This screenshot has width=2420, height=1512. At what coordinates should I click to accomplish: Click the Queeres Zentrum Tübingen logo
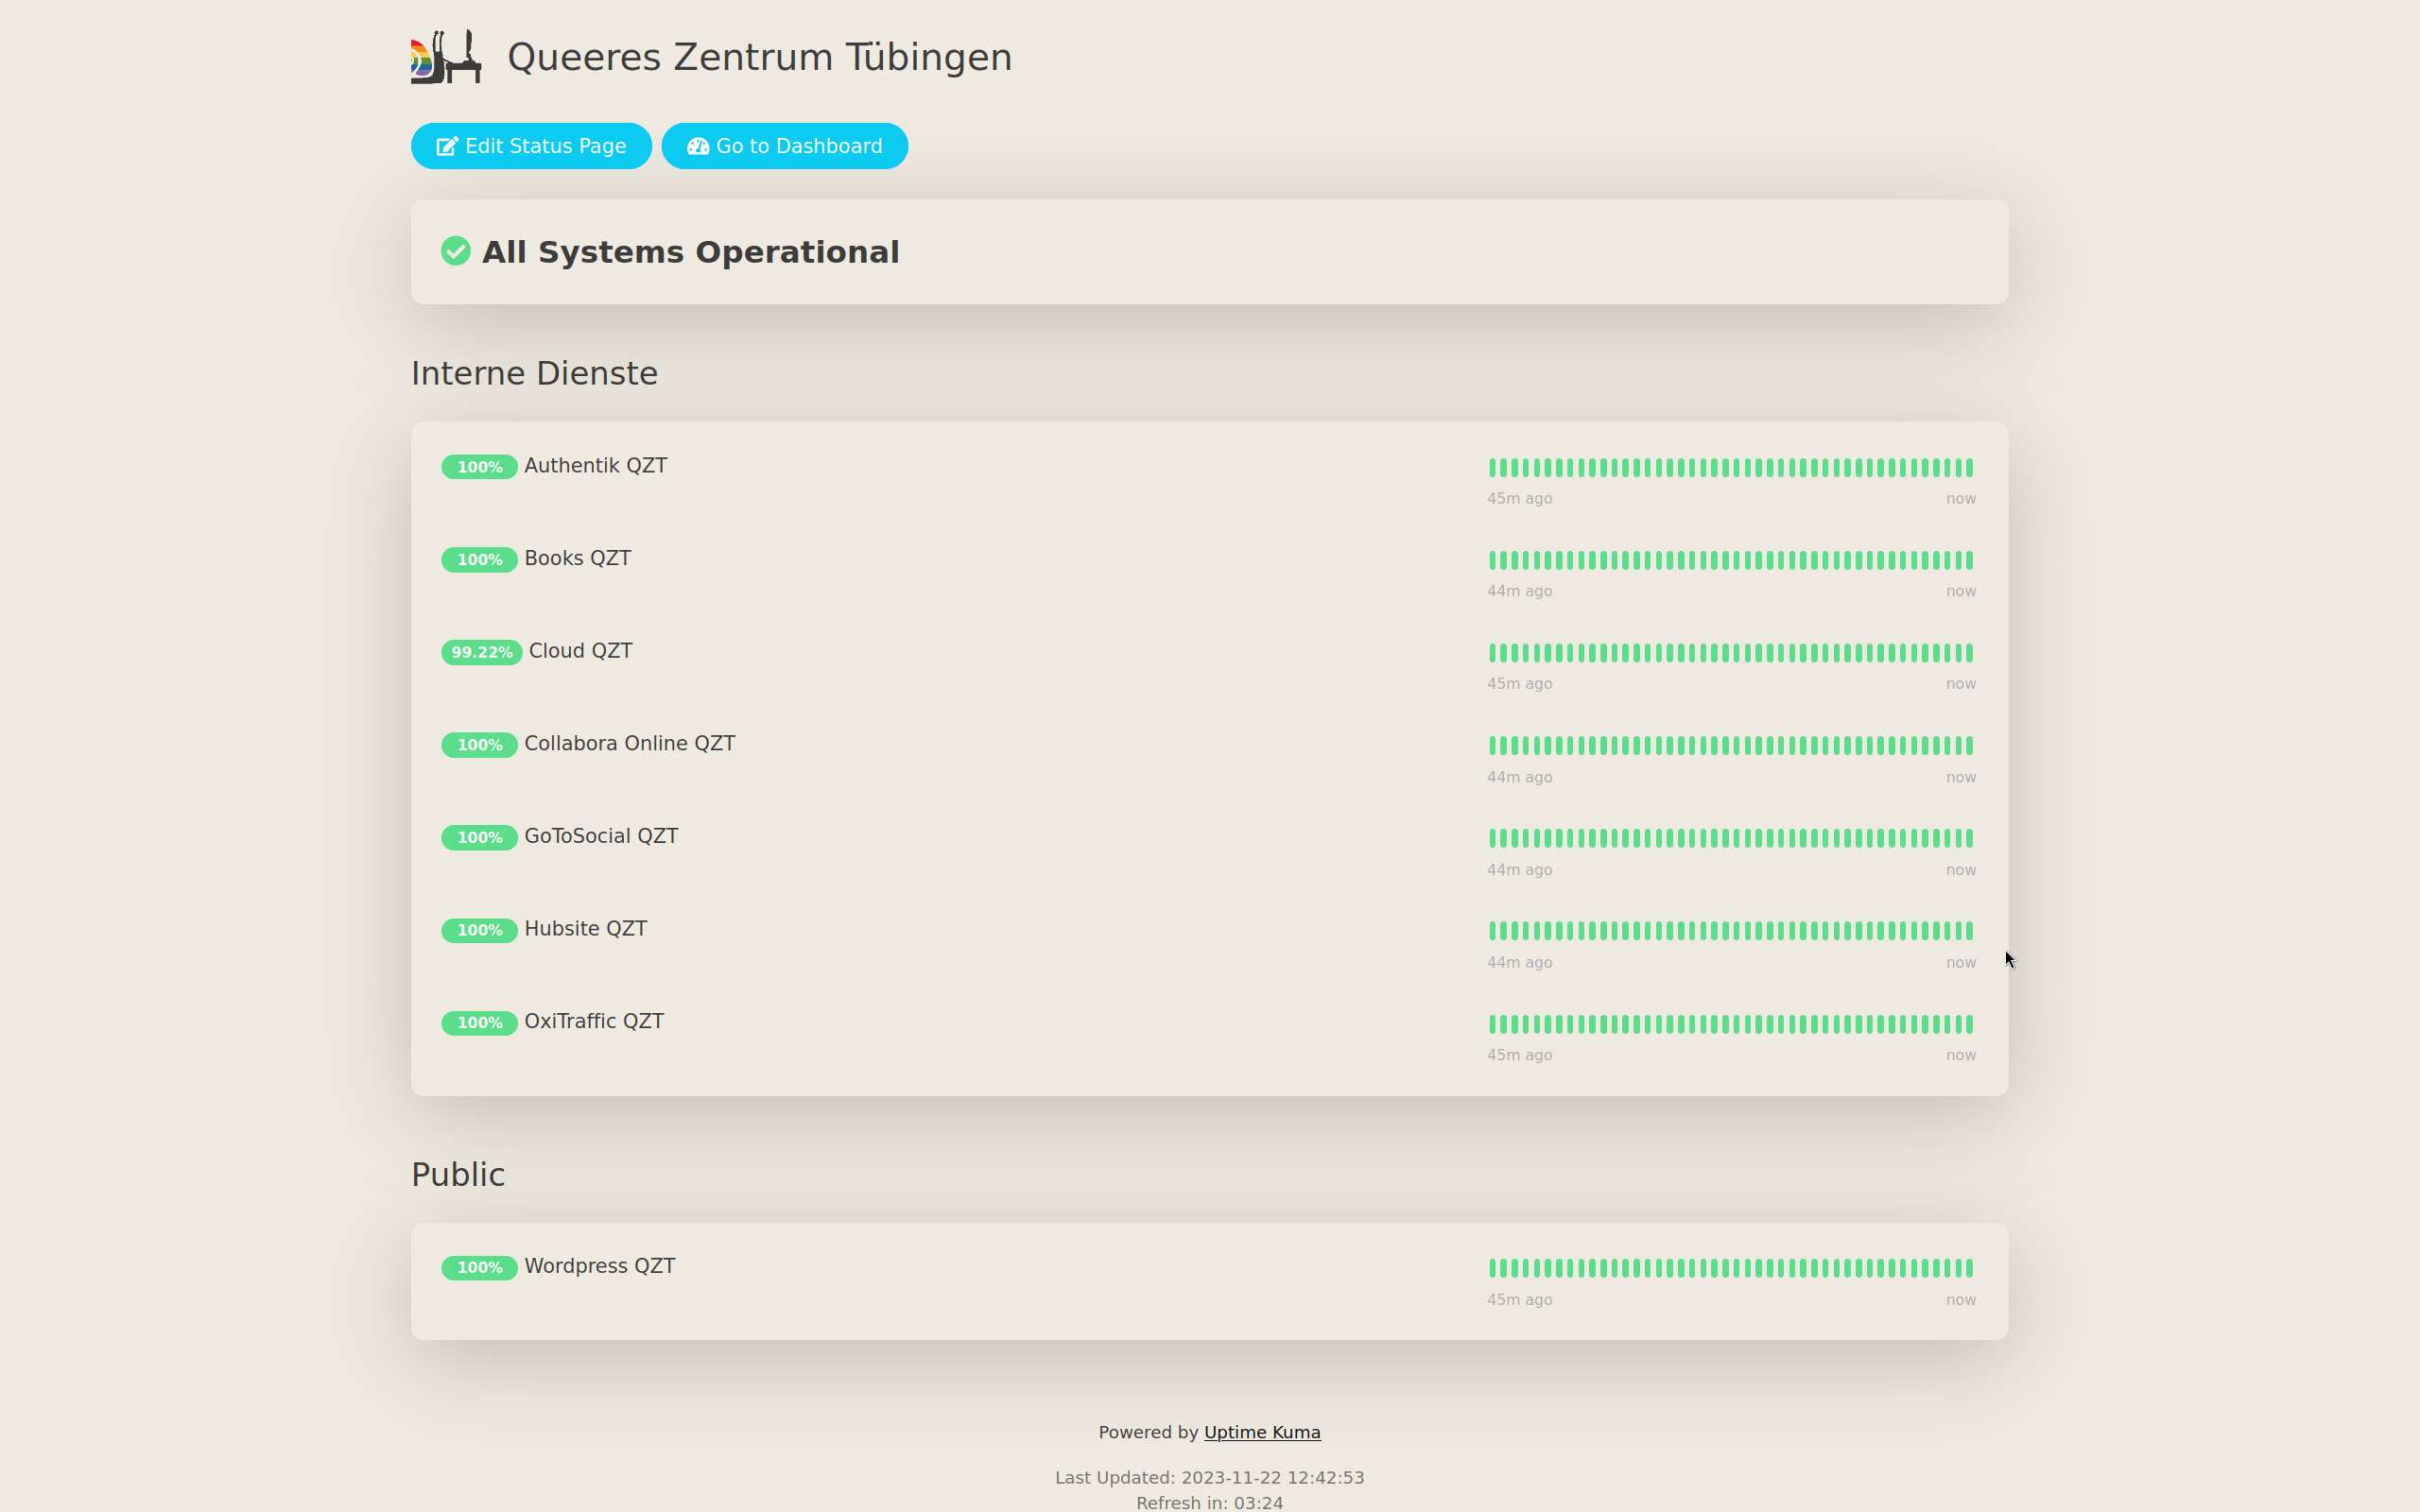pos(446,57)
